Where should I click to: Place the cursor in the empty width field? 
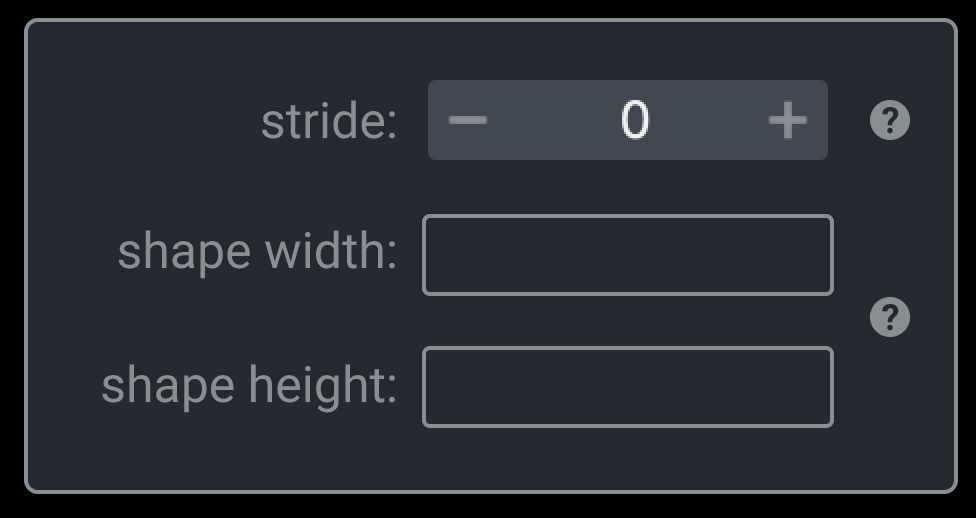coord(627,255)
